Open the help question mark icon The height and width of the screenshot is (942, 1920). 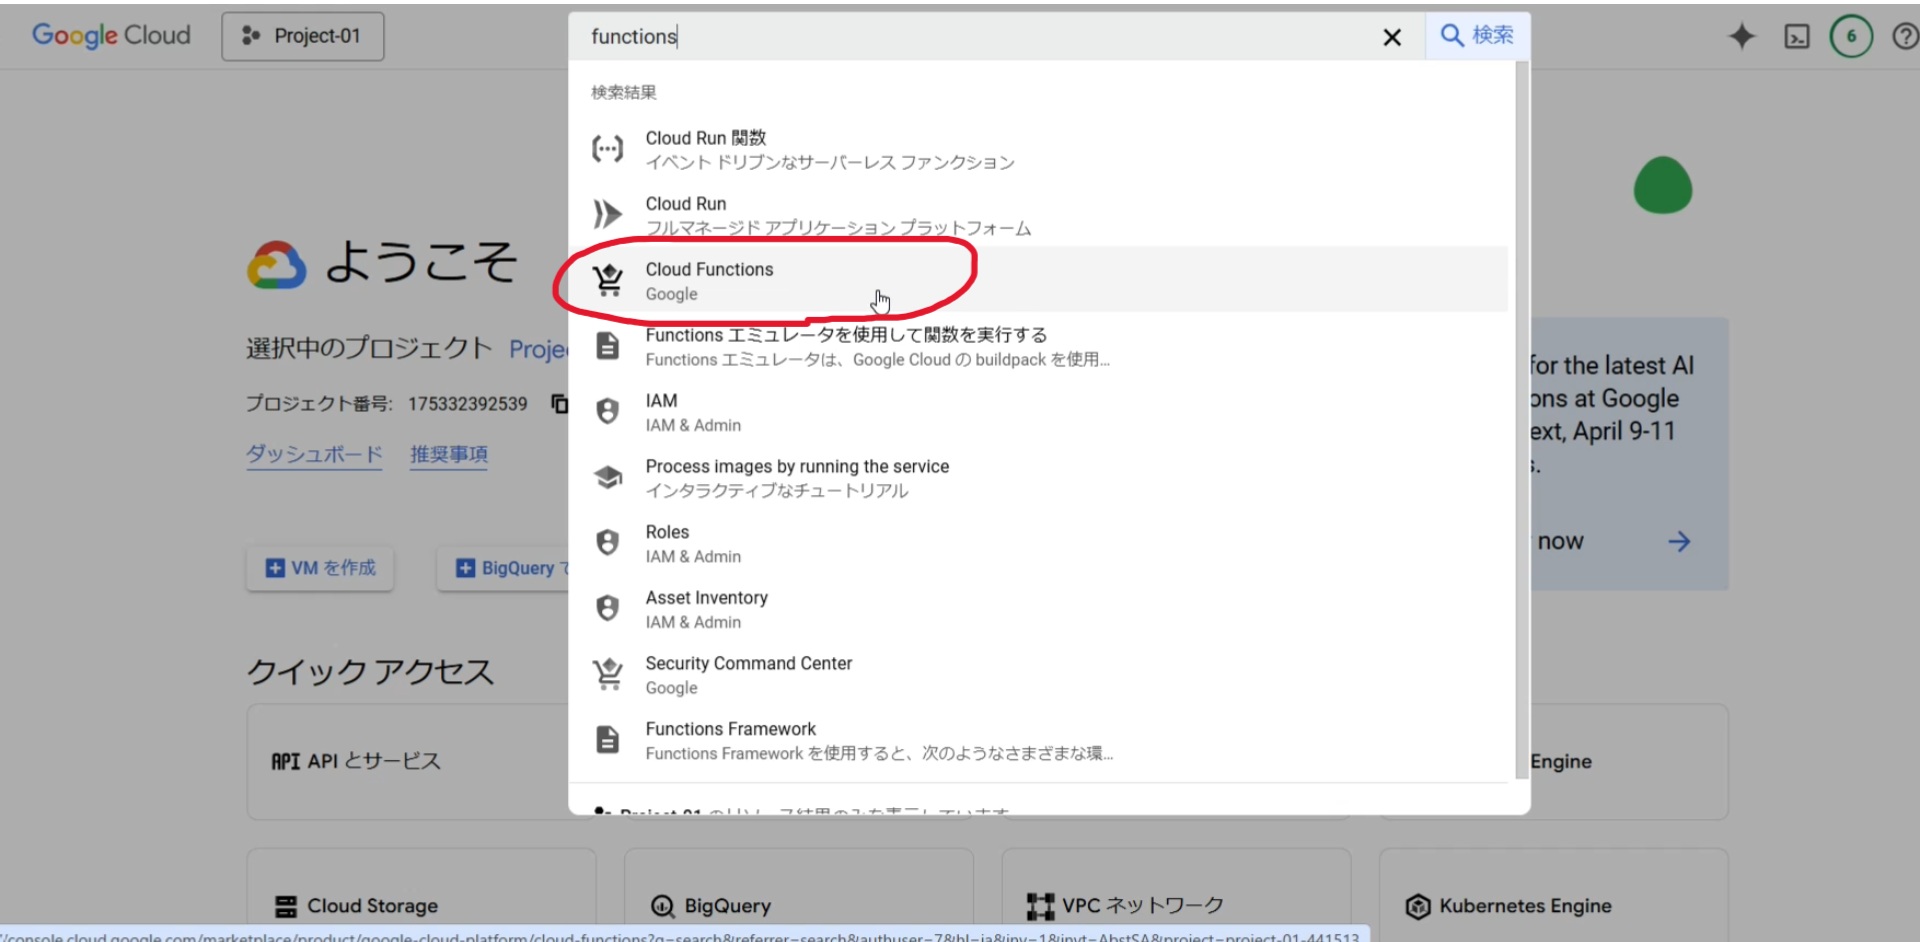point(1906,35)
